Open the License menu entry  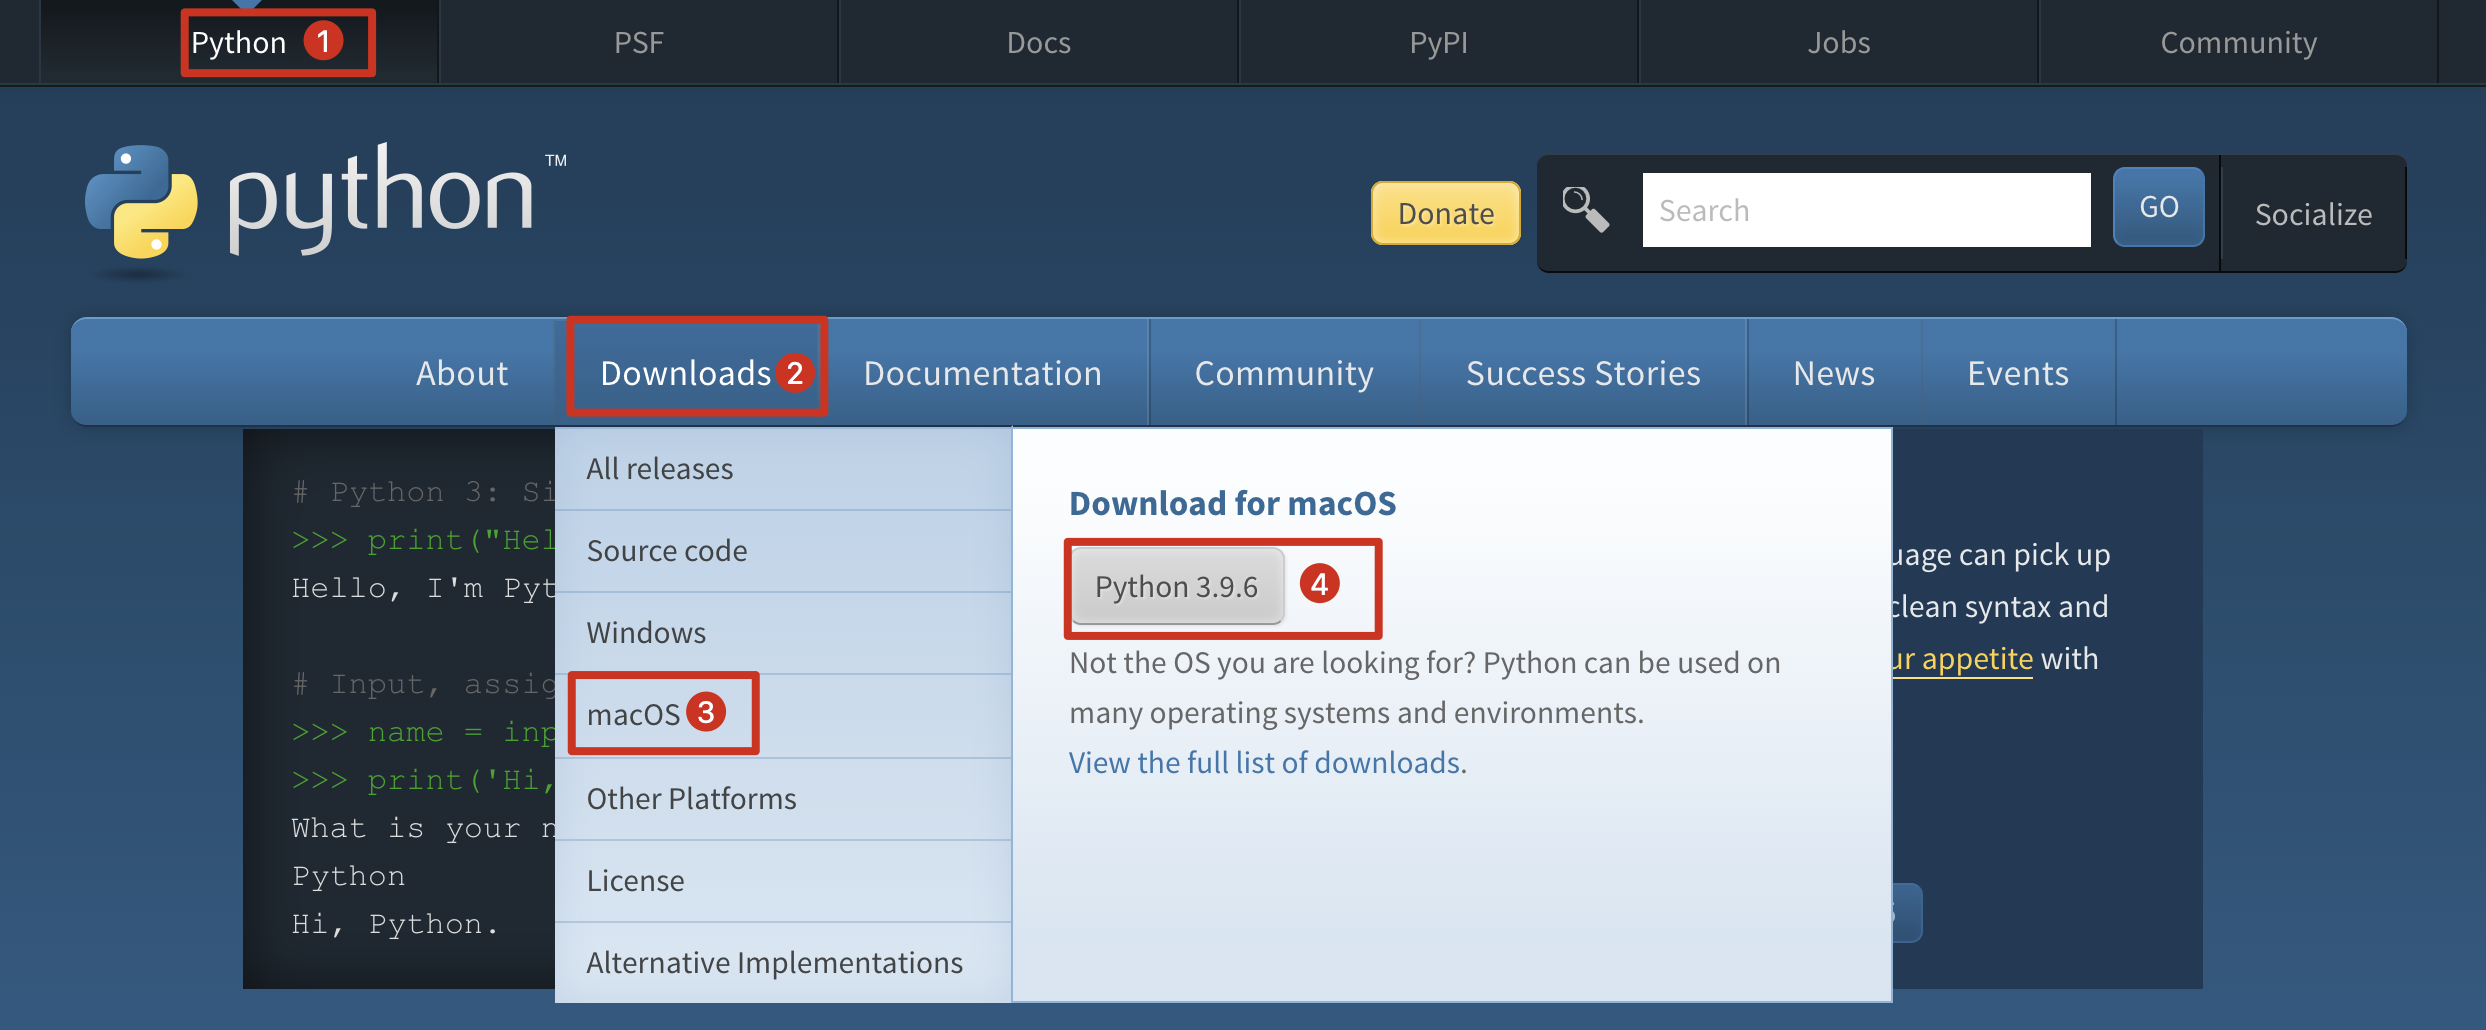635,881
